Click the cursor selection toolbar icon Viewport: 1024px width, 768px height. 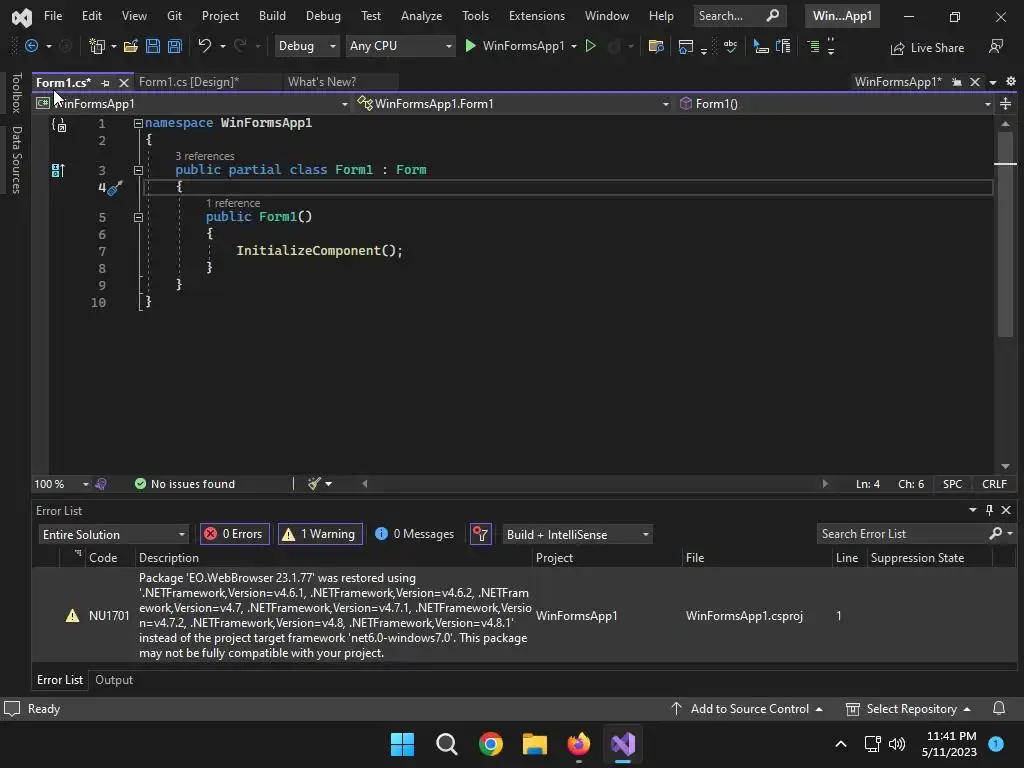[760, 46]
